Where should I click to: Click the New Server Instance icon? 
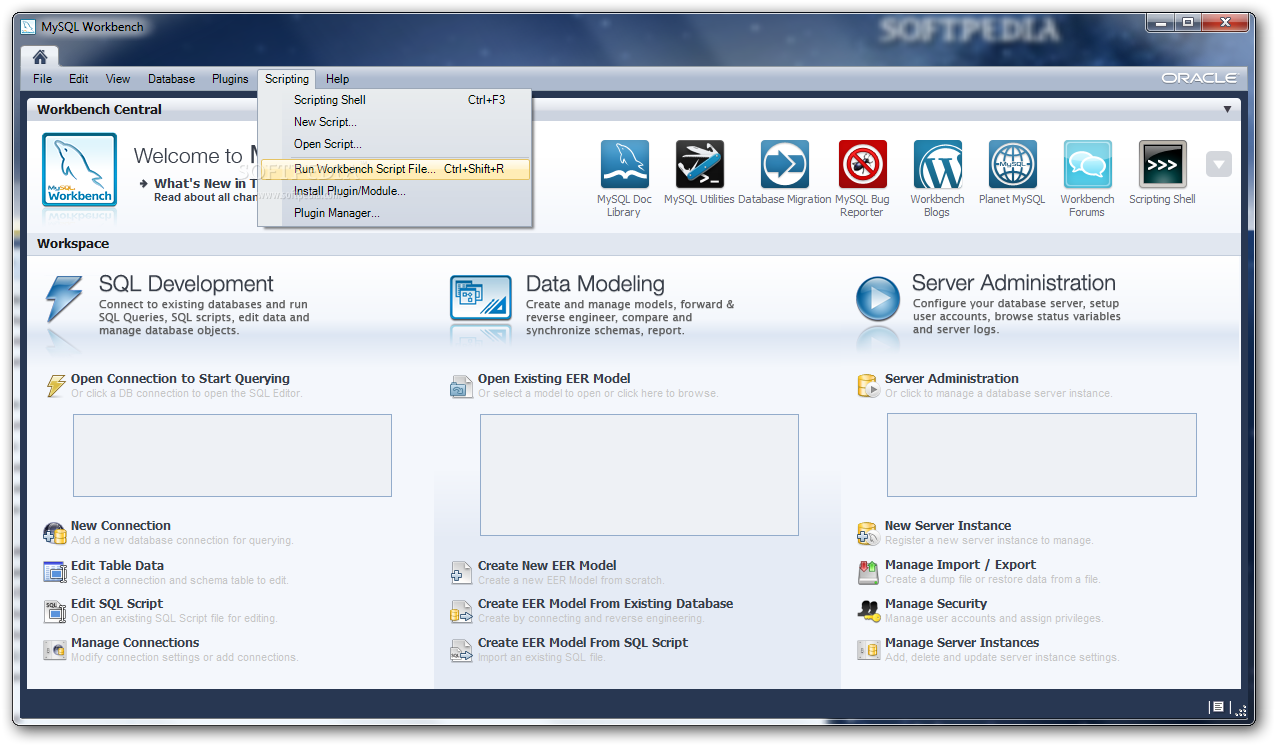click(x=868, y=533)
